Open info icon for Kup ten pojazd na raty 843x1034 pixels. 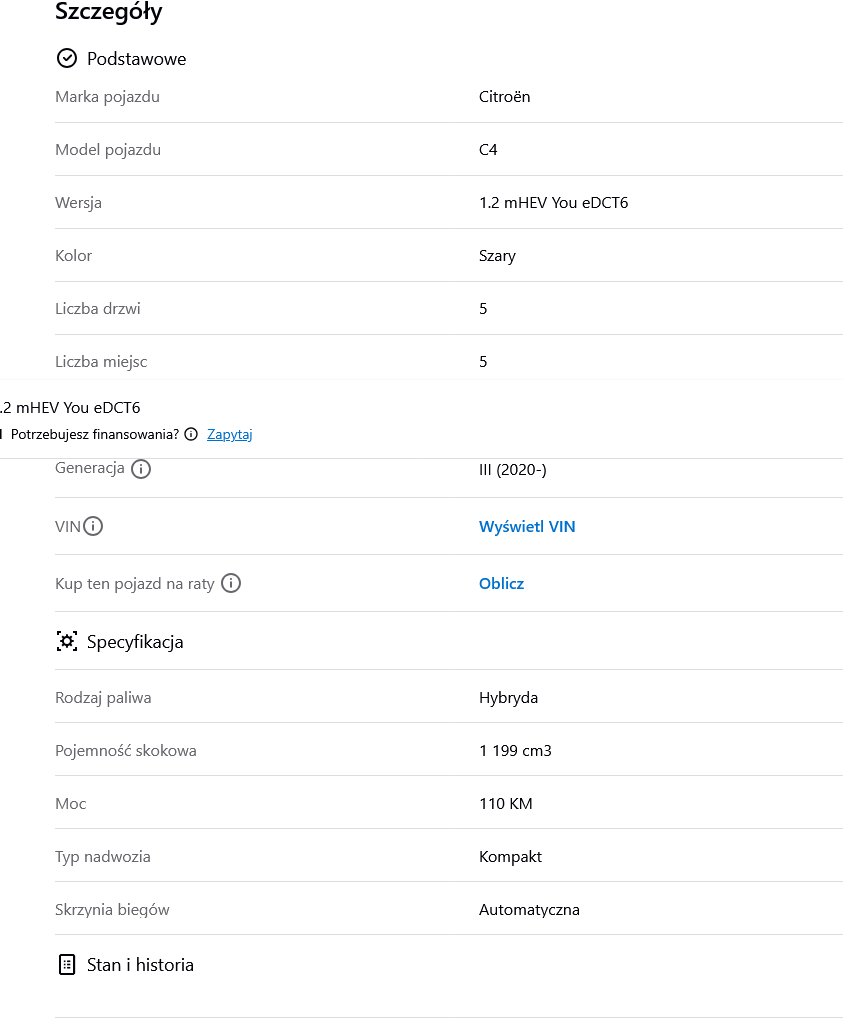(231, 583)
